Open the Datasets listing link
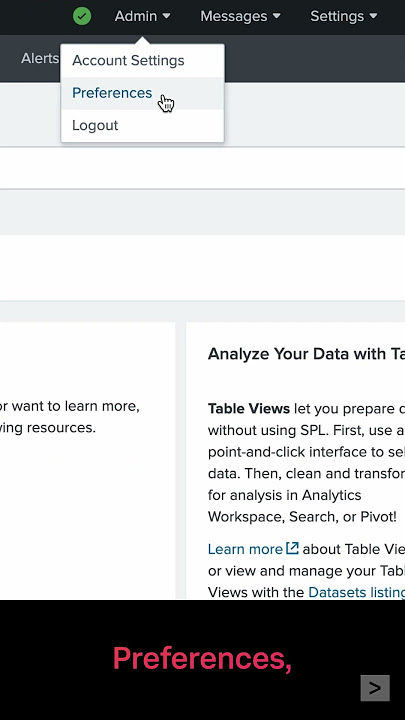 pyautogui.click(x=356, y=592)
